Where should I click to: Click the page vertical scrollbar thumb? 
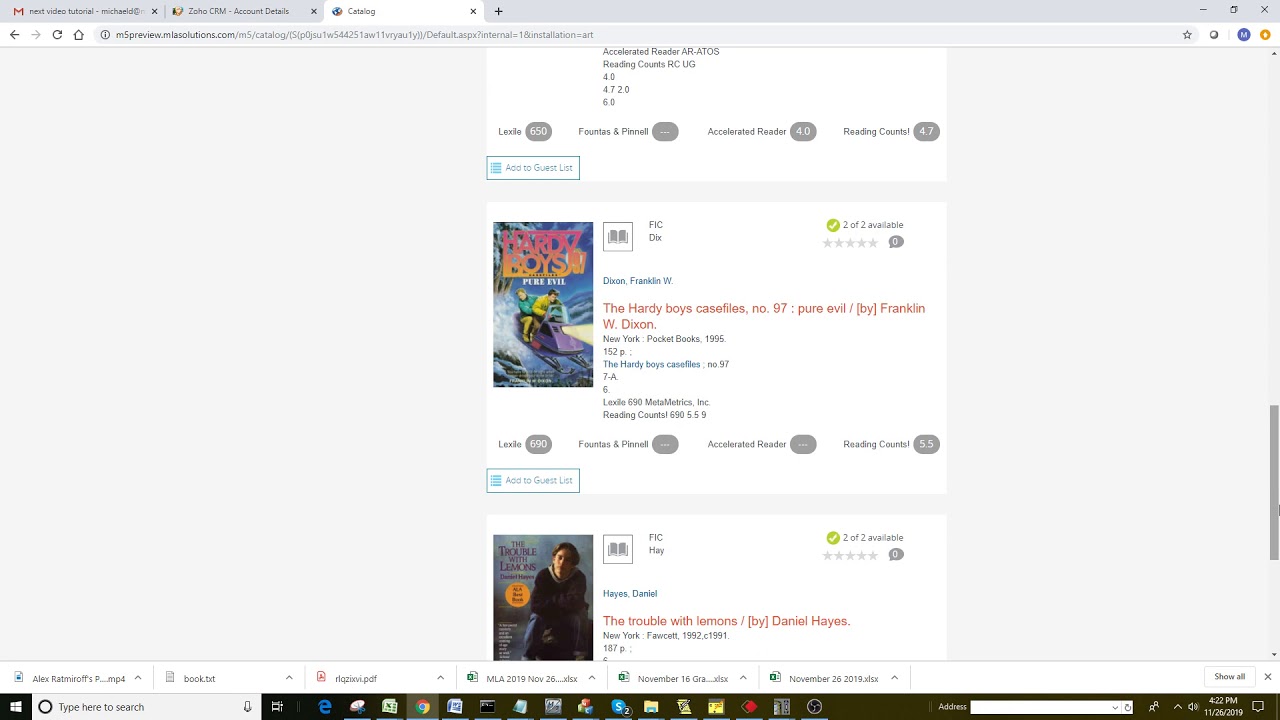point(1274,482)
